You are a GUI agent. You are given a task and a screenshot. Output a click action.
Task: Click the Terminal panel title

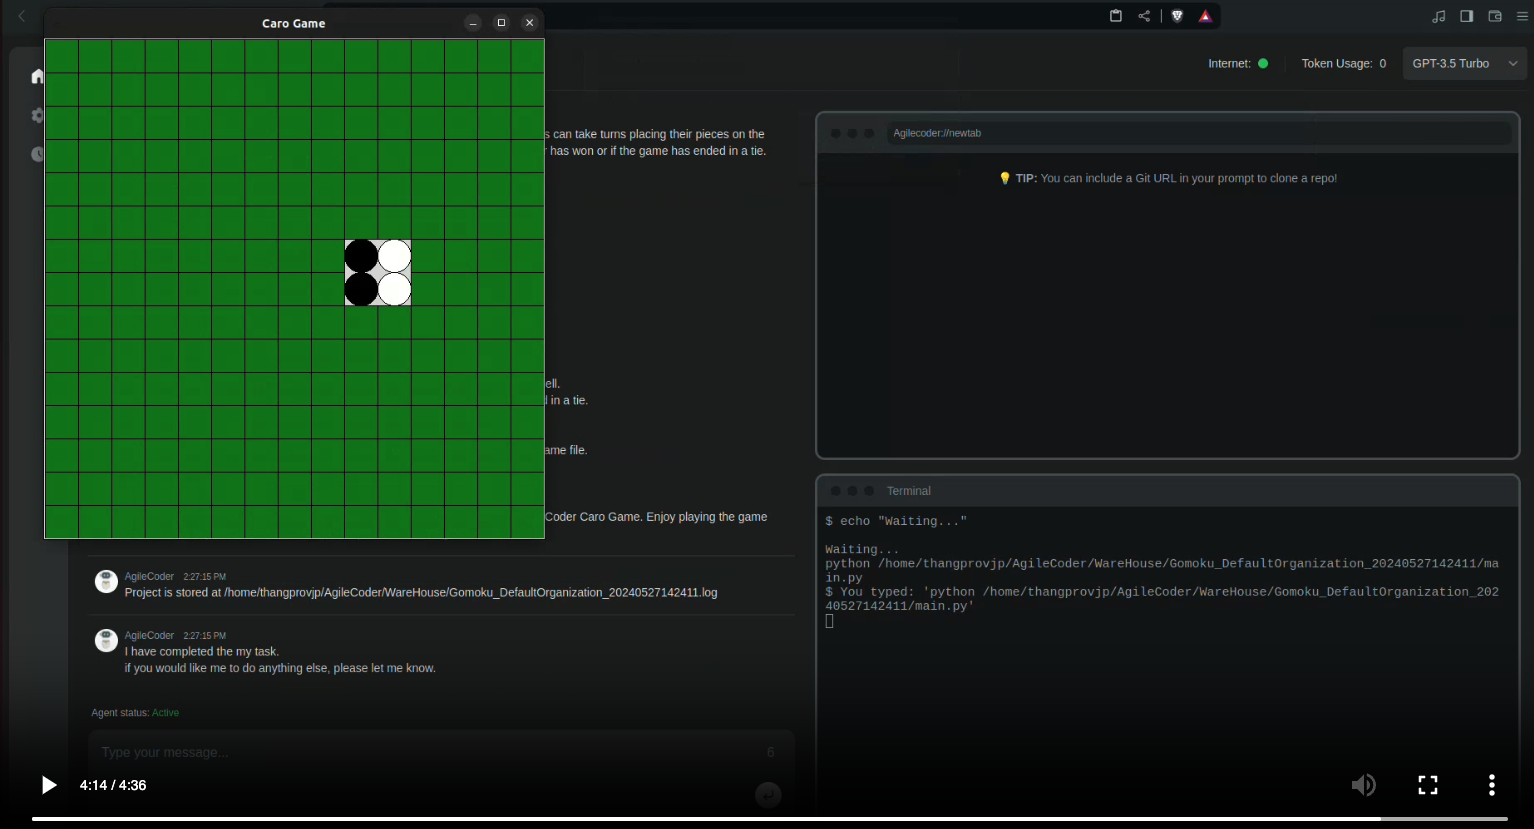(908, 491)
